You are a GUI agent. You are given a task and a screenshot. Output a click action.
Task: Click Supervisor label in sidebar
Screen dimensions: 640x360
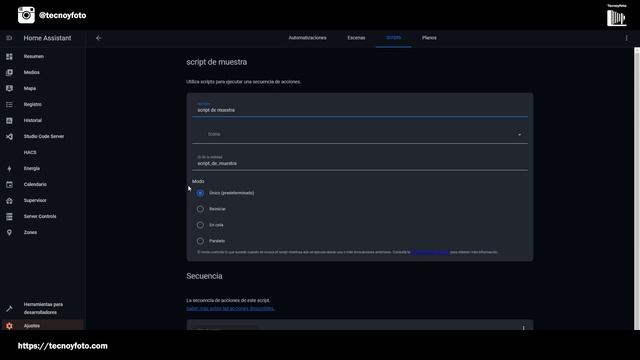tap(35, 200)
